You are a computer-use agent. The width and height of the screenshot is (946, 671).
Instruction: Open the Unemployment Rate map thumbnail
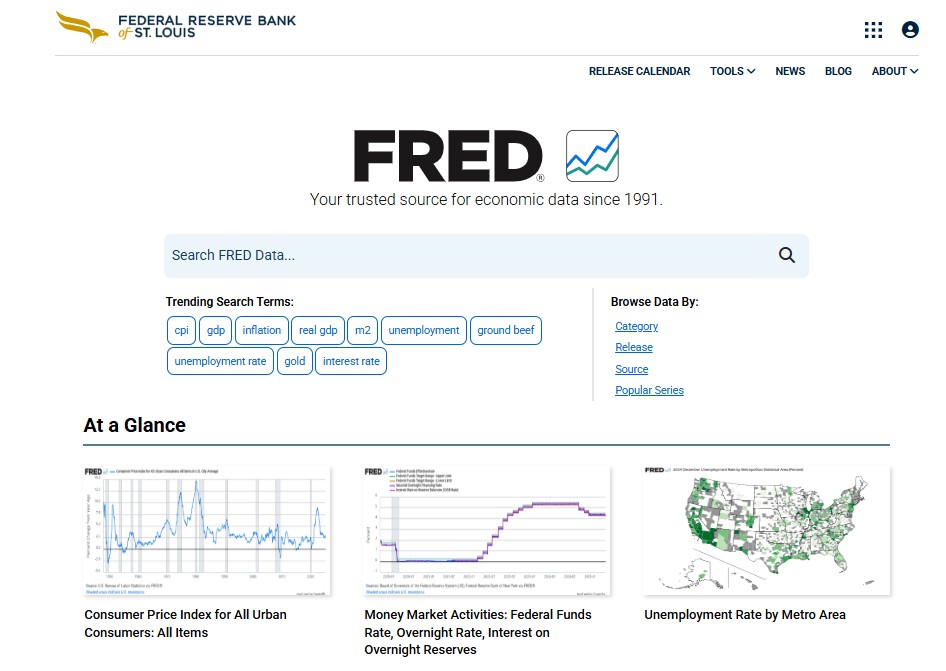767,531
